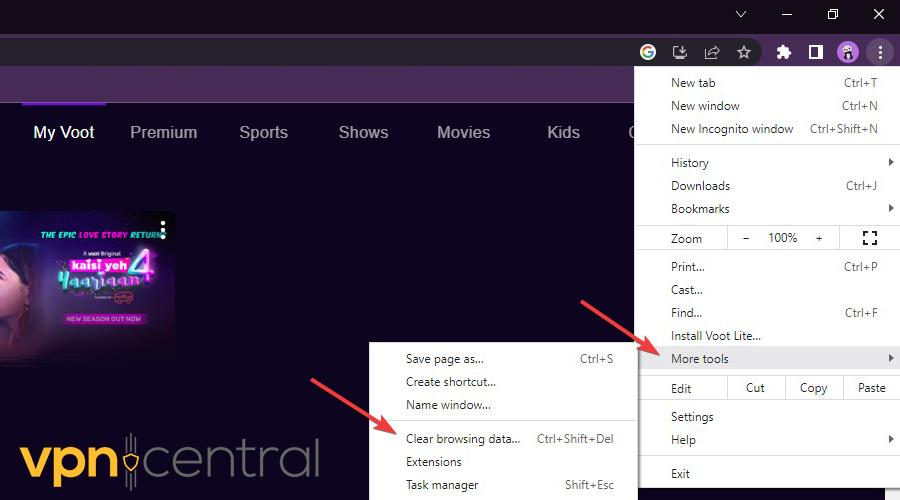Restore down the browser window
900x500 pixels.
coord(833,14)
